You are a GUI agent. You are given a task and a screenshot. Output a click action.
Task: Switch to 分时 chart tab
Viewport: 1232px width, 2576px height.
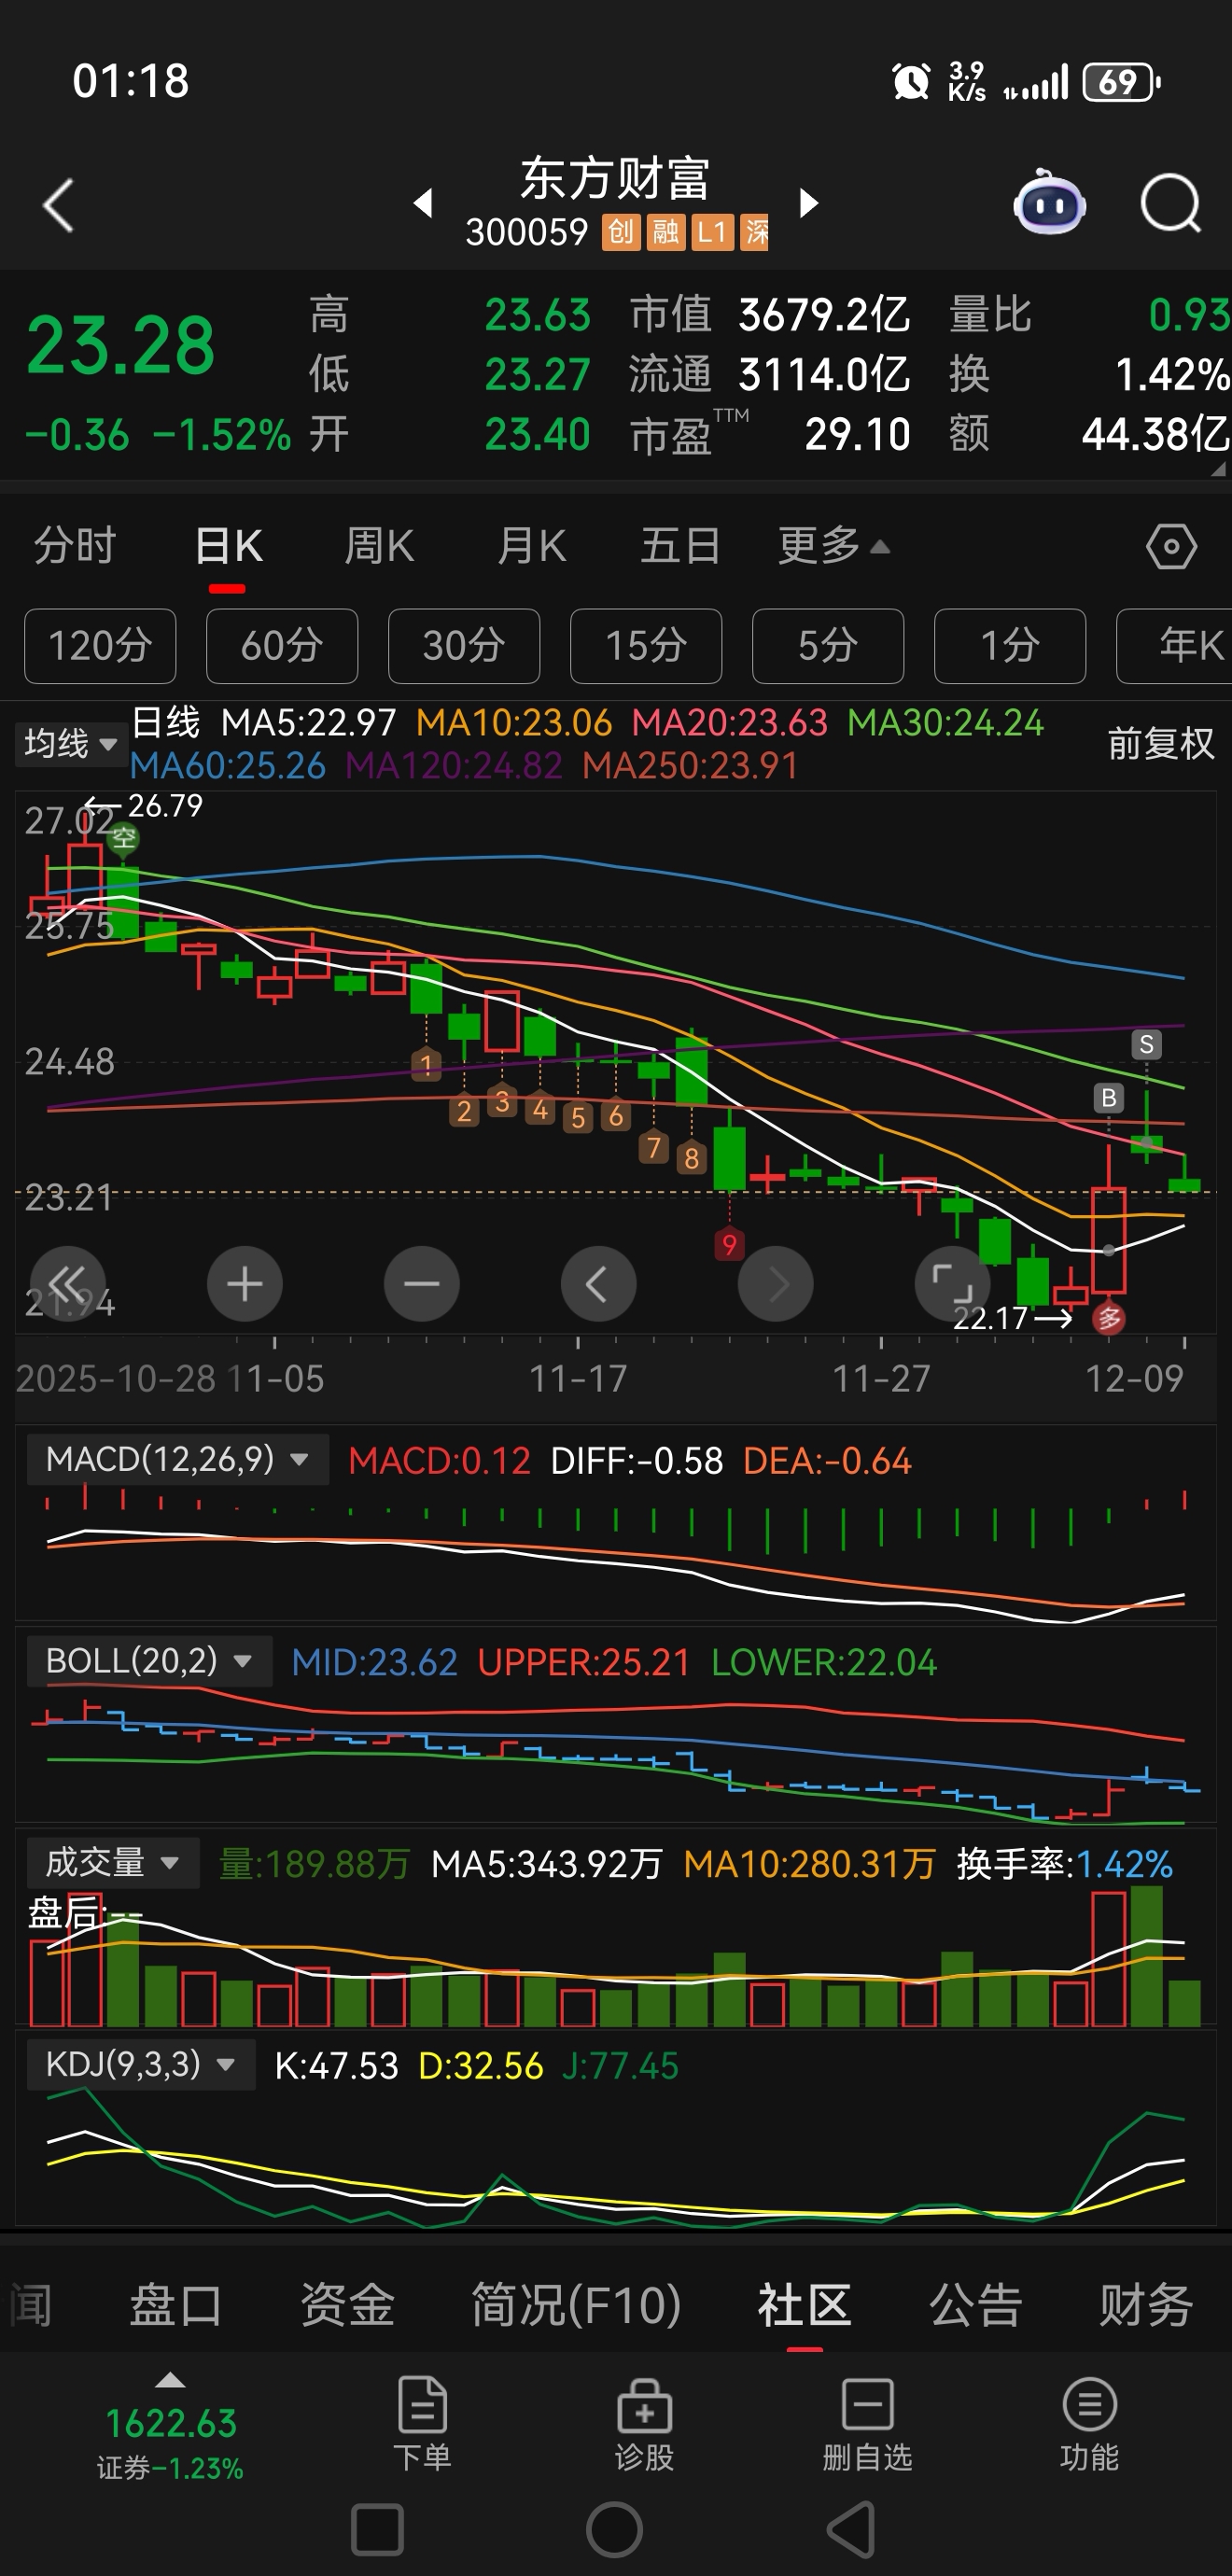75,546
